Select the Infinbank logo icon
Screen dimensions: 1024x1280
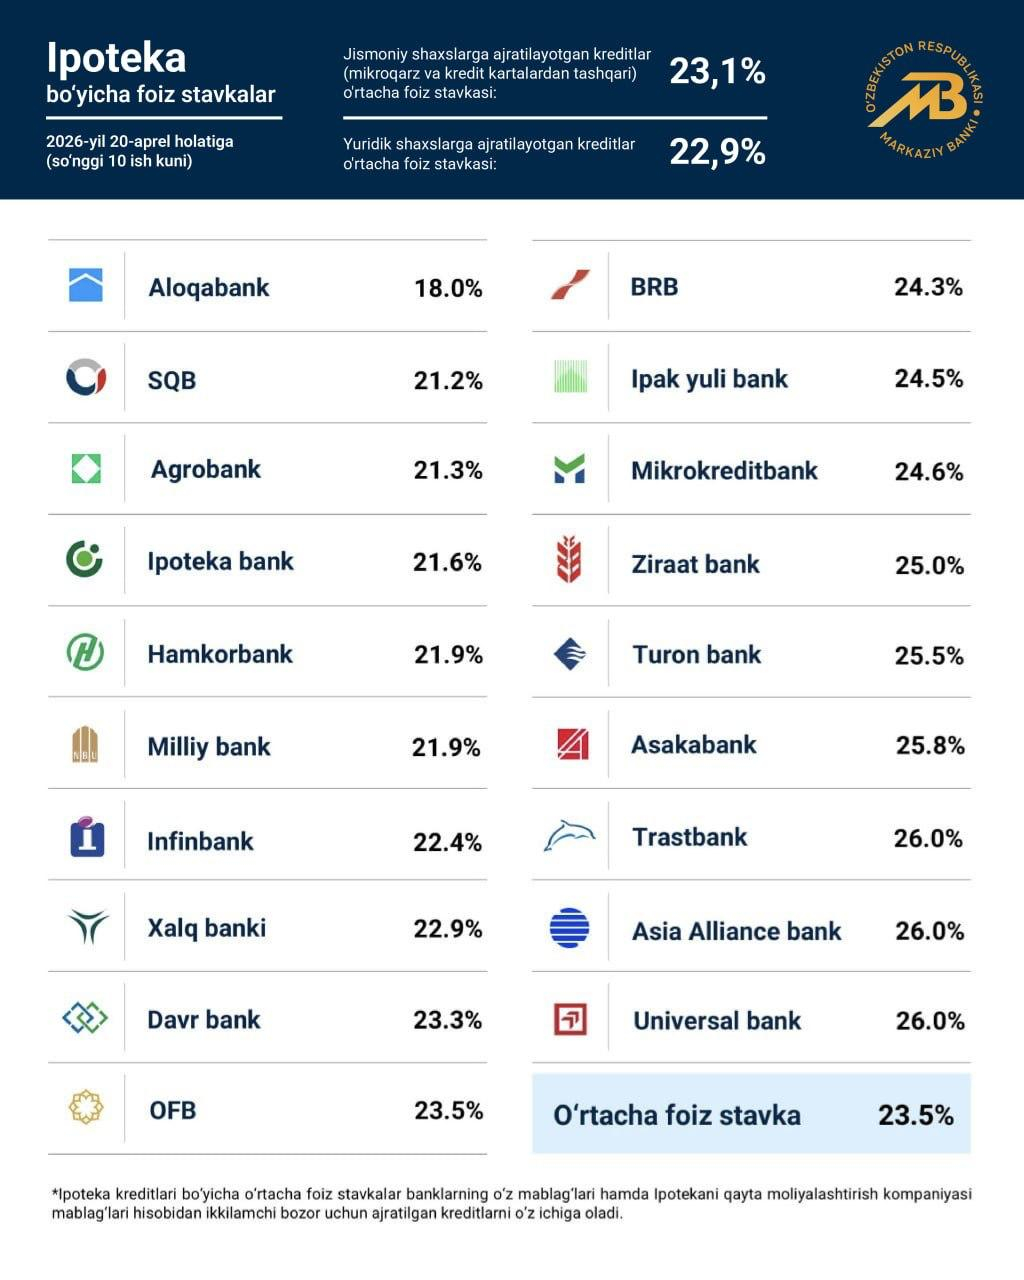point(87,838)
